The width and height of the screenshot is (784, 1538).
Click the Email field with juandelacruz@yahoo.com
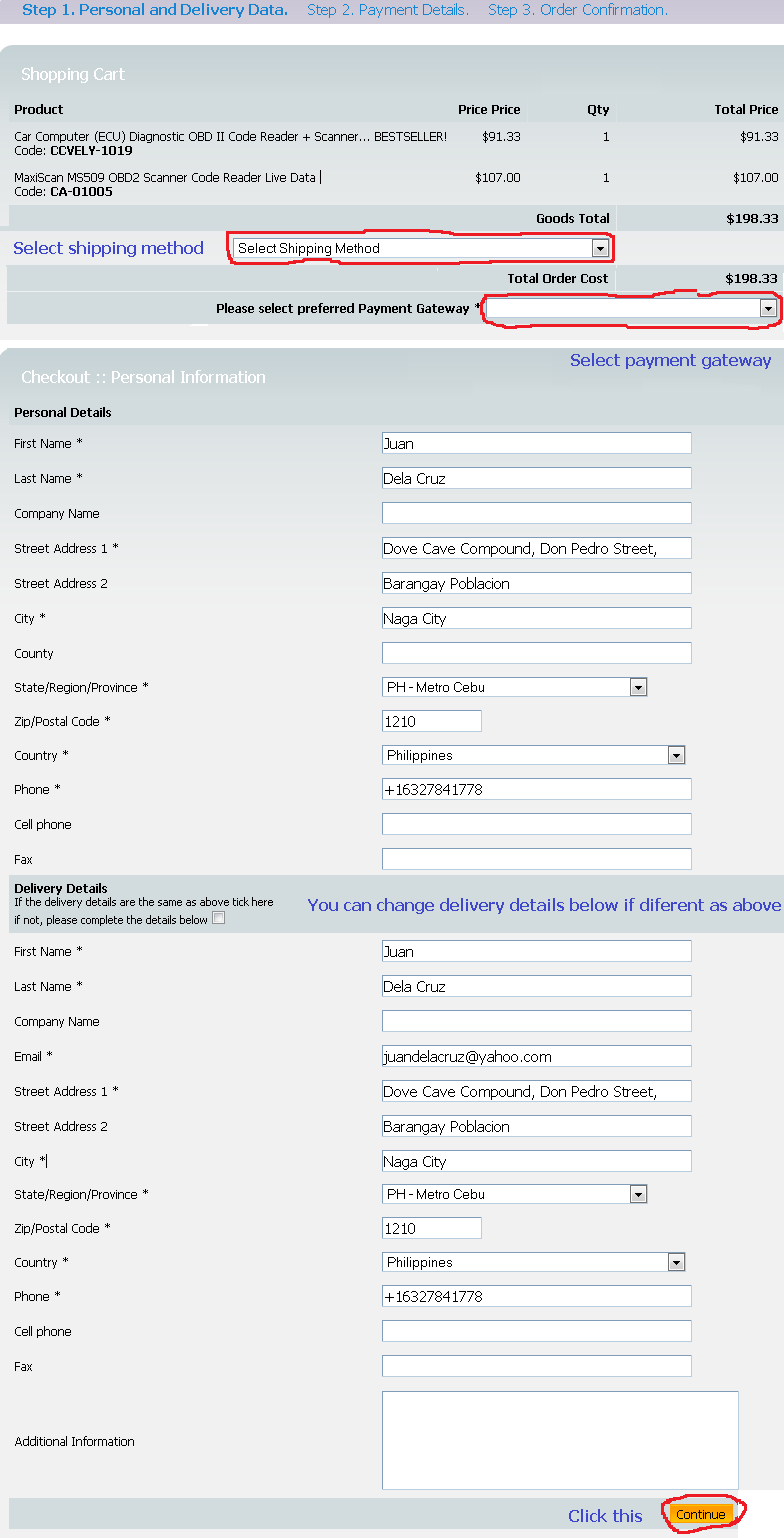pos(537,1056)
